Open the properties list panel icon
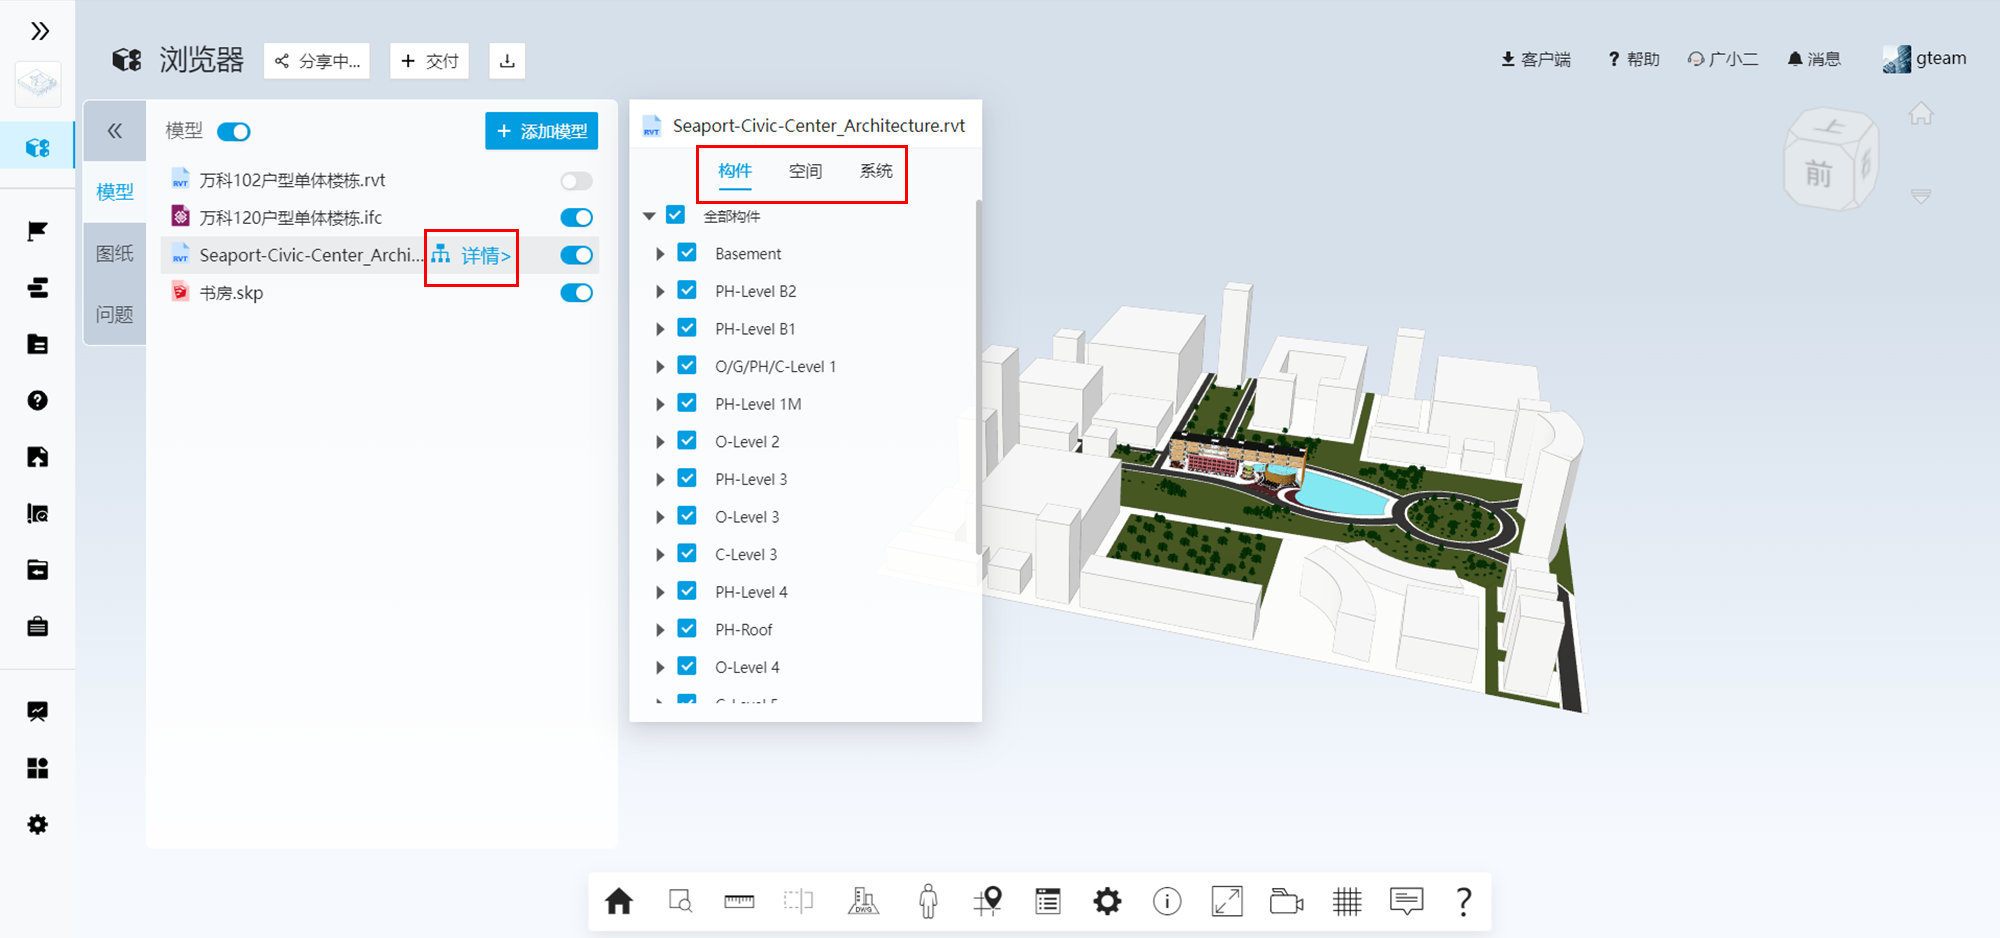This screenshot has width=2000, height=938. coord(1048,901)
